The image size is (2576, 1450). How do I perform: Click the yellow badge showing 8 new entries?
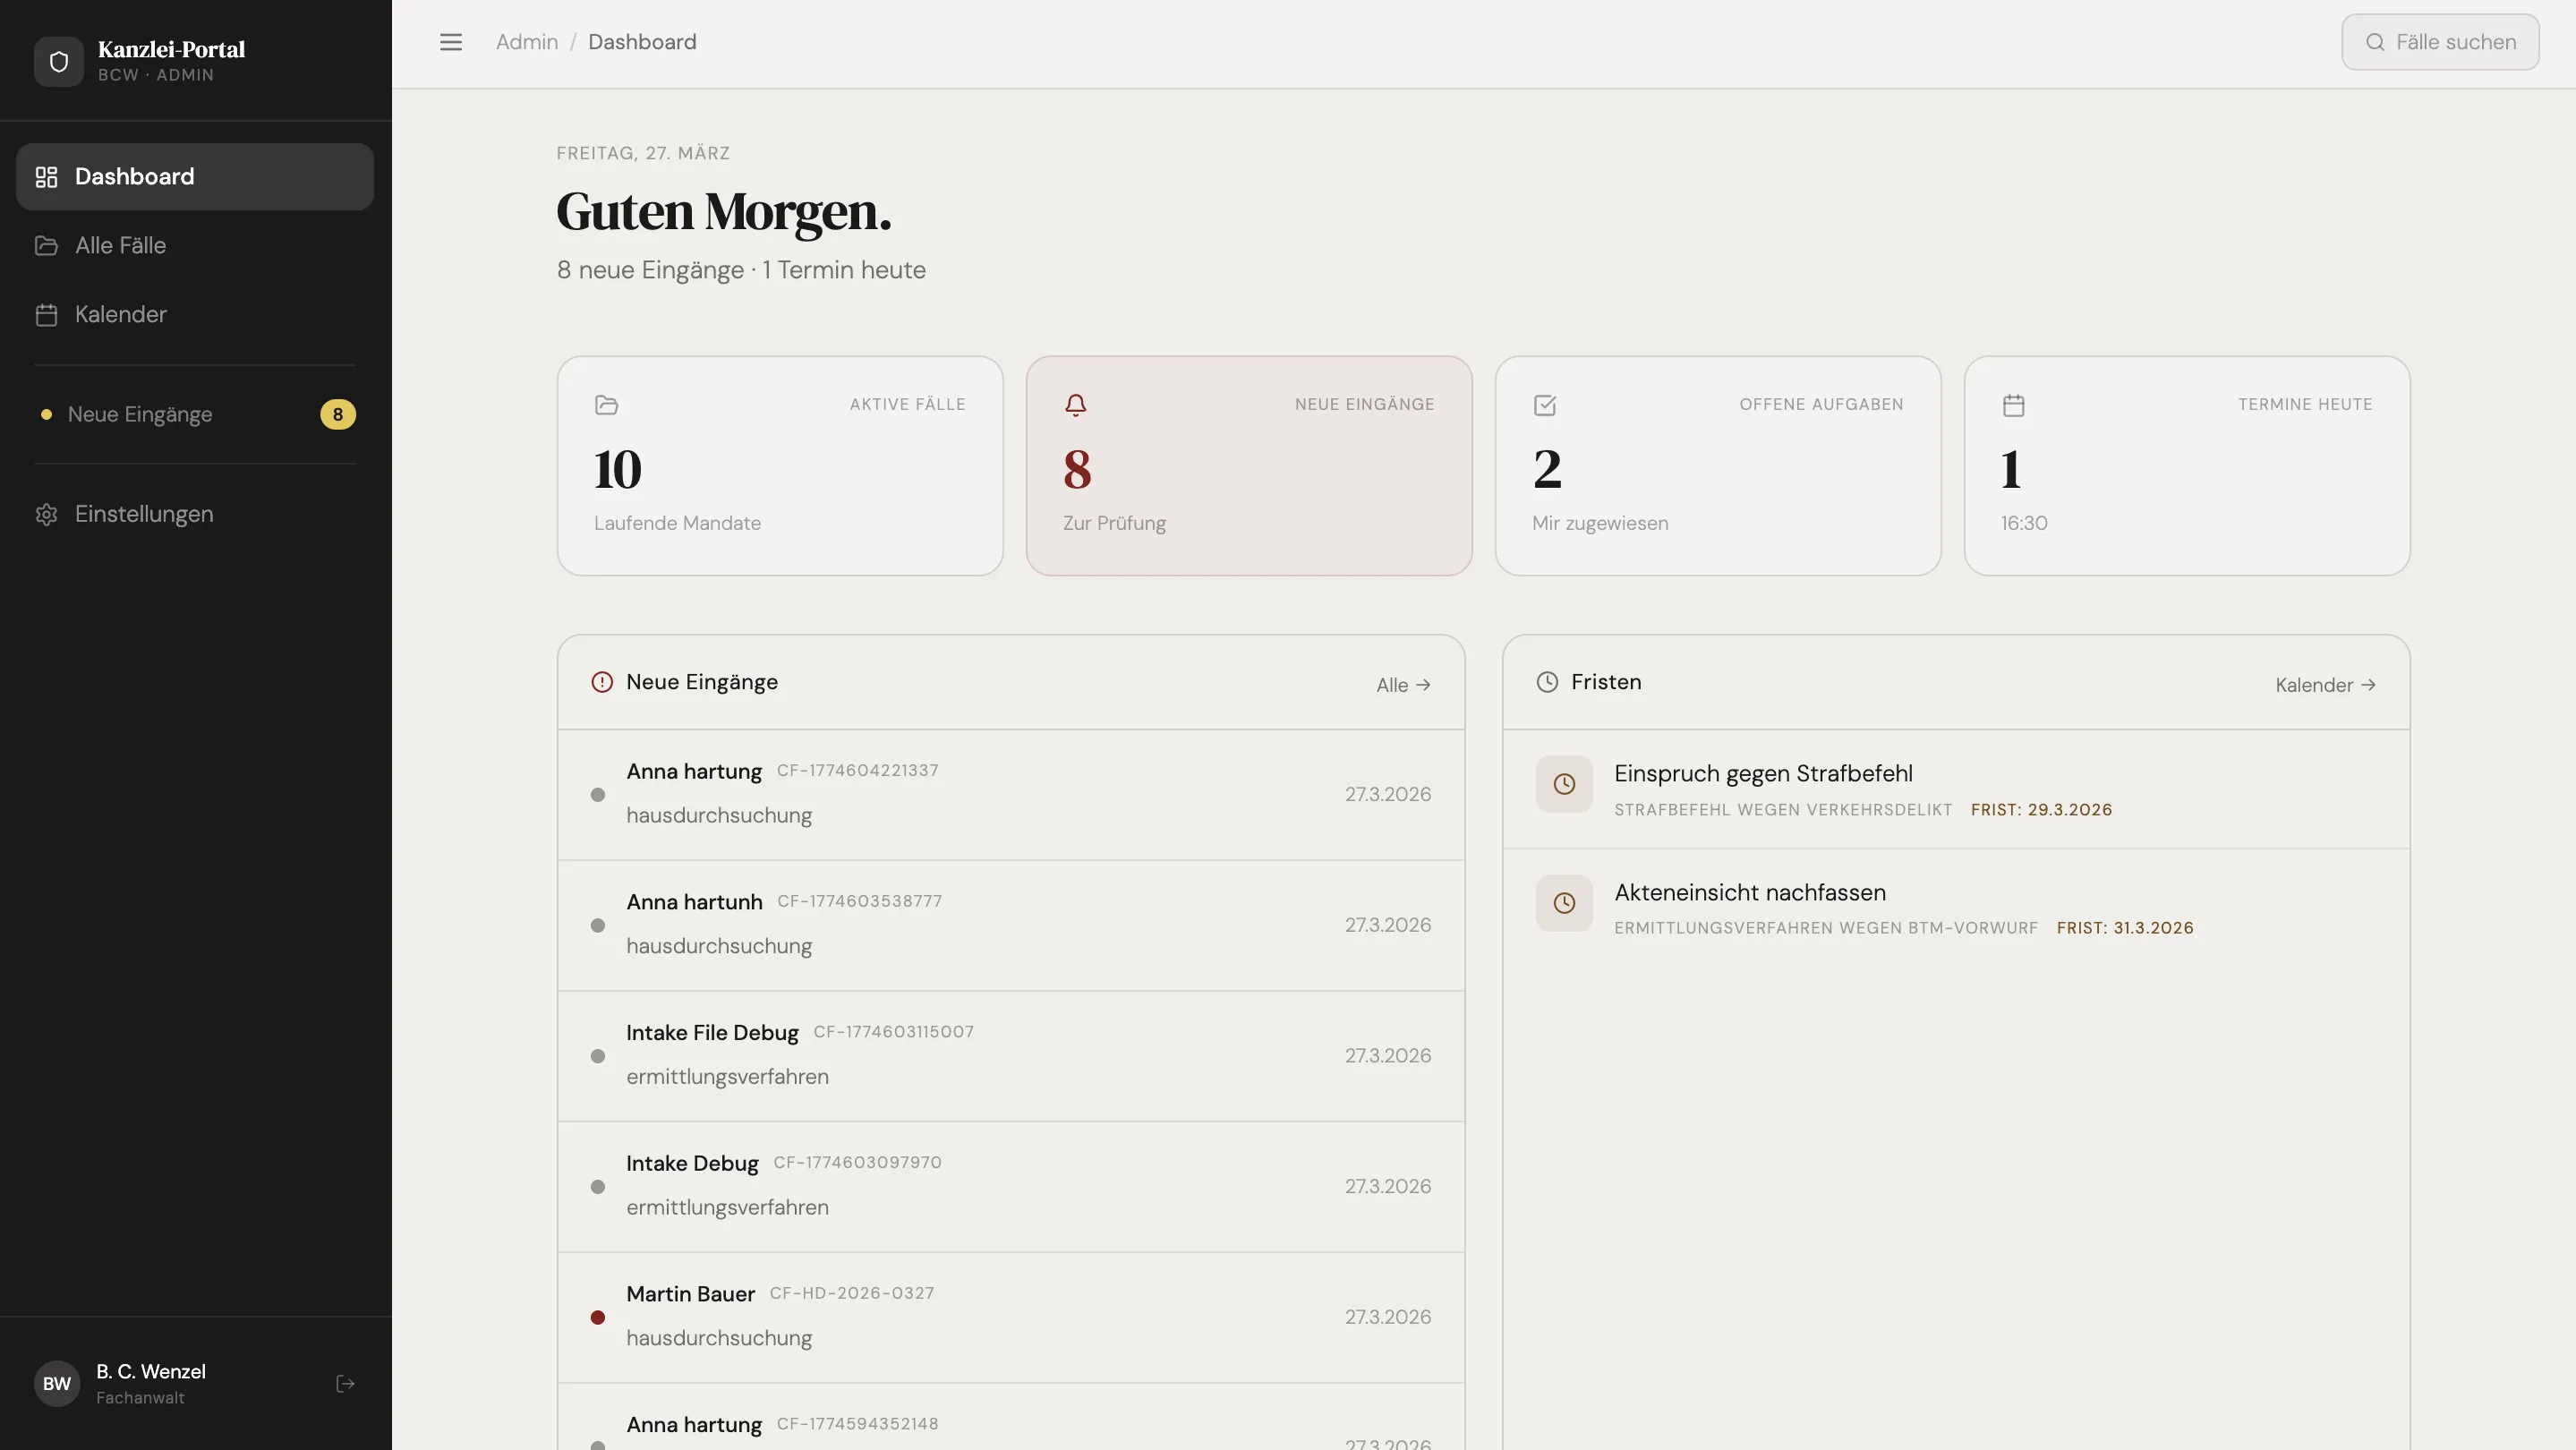pyautogui.click(x=337, y=414)
